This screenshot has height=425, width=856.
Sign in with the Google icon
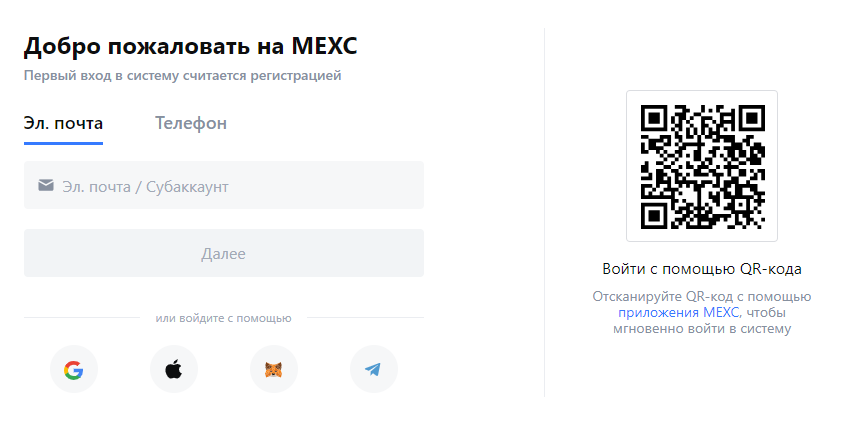pyautogui.click(x=73, y=370)
